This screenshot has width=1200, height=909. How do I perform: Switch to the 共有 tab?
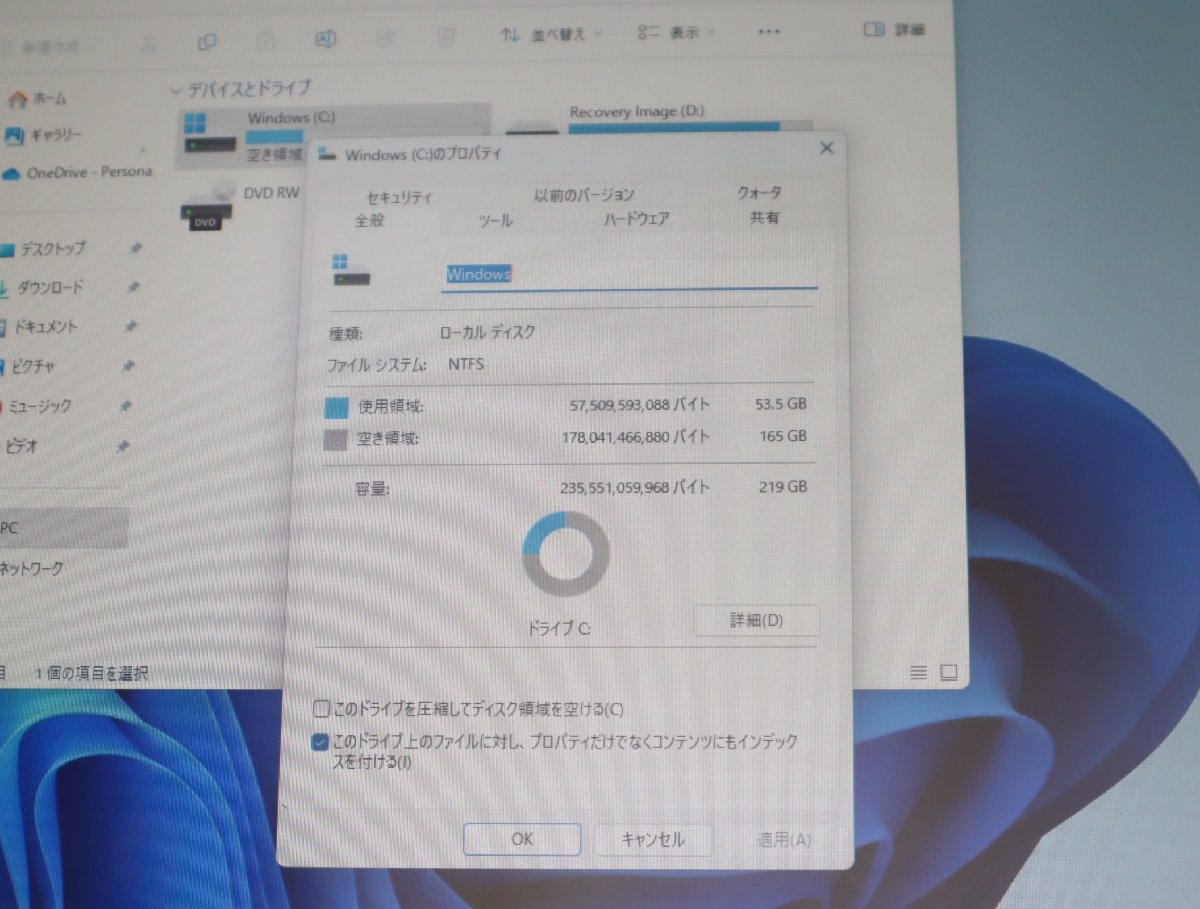pyautogui.click(x=765, y=217)
